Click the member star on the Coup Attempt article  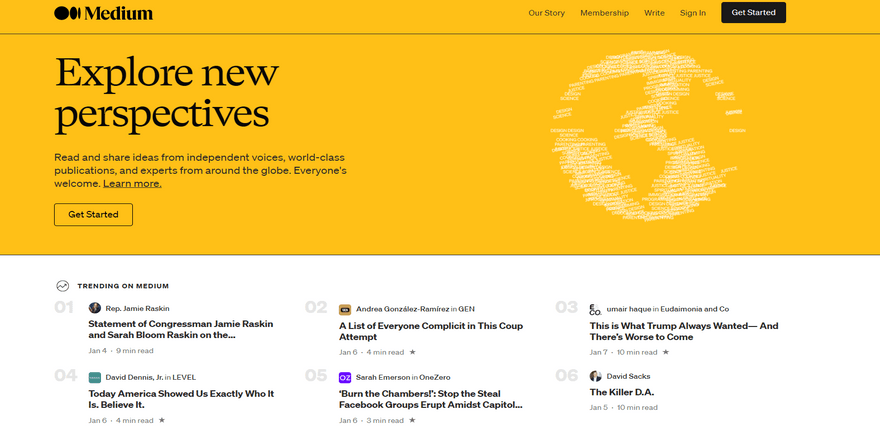(x=412, y=352)
